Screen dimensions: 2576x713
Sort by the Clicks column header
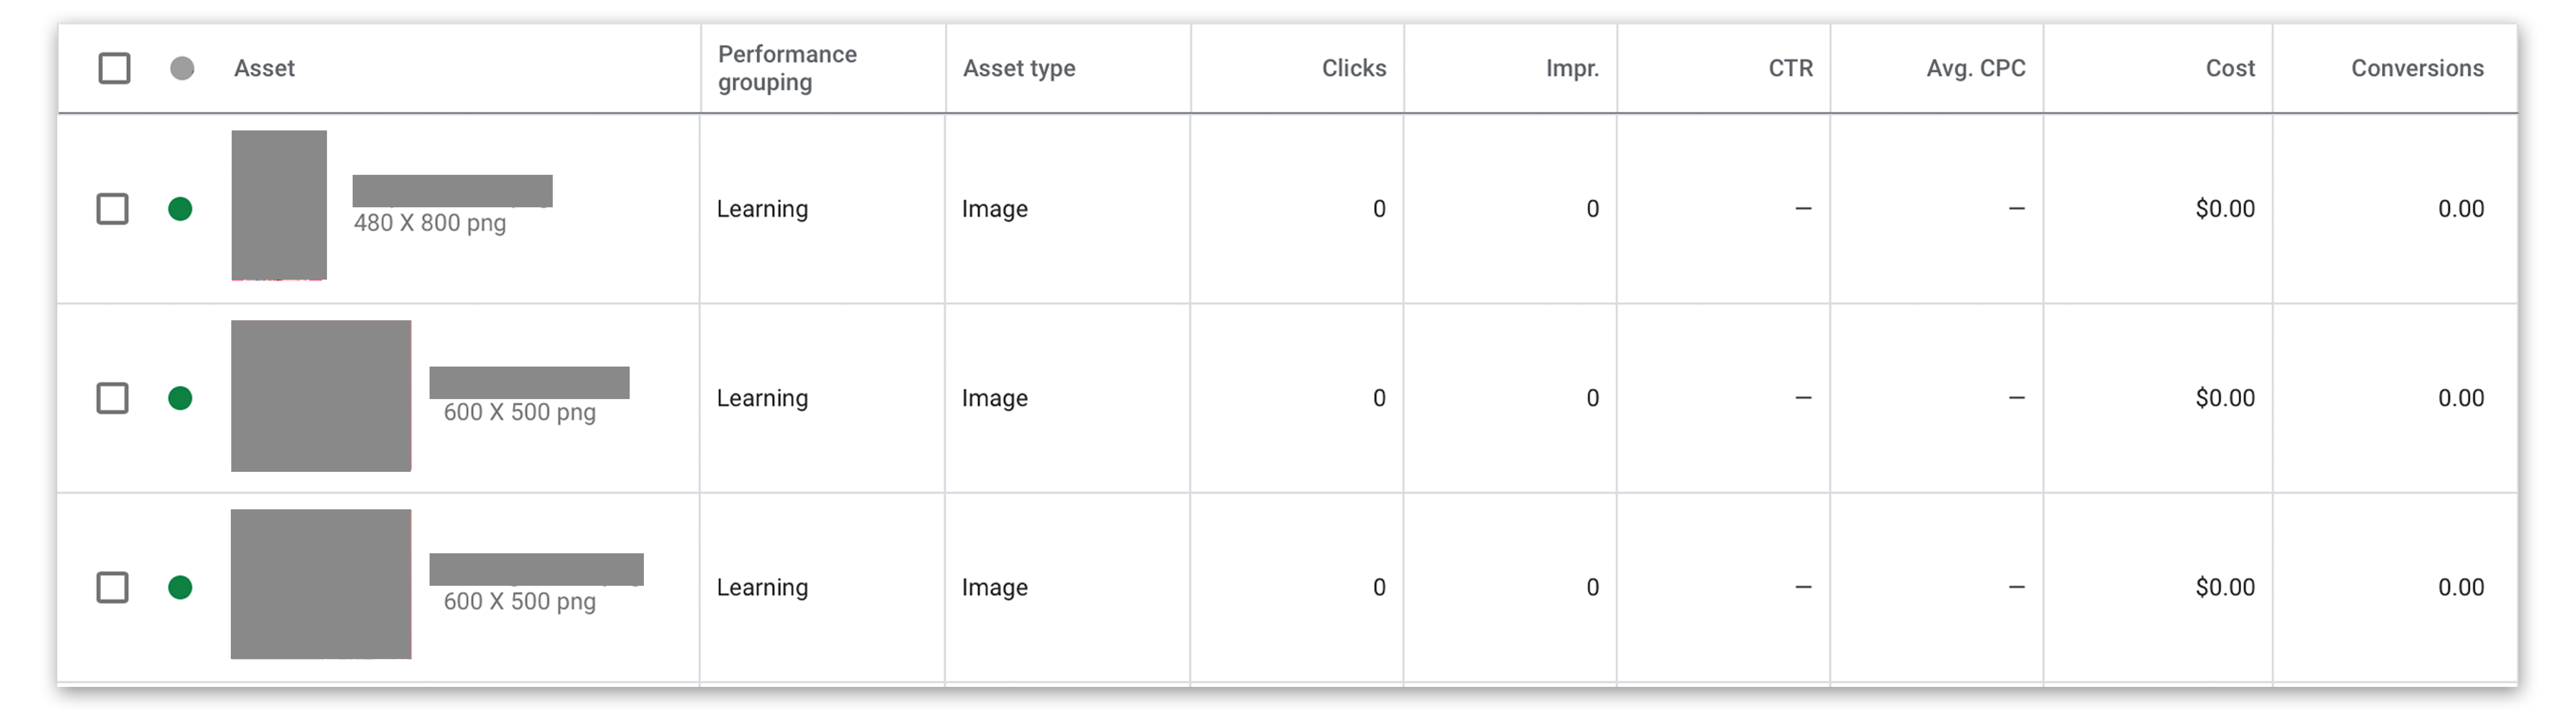[1354, 68]
